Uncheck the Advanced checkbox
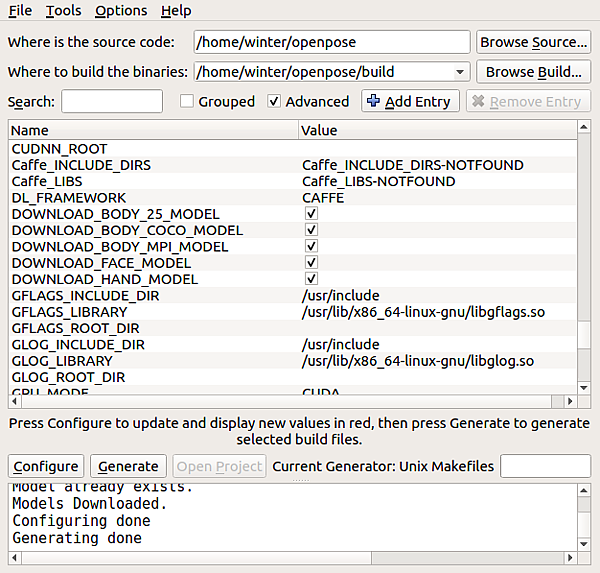The height and width of the screenshot is (573, 600). [275, 101]
